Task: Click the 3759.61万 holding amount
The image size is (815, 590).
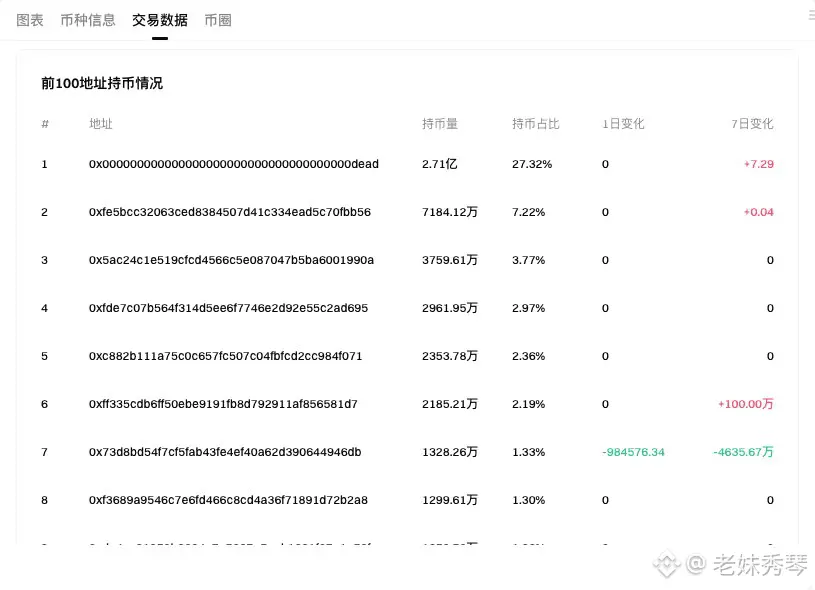Action: pyautogui.click(x=450, y=260)
